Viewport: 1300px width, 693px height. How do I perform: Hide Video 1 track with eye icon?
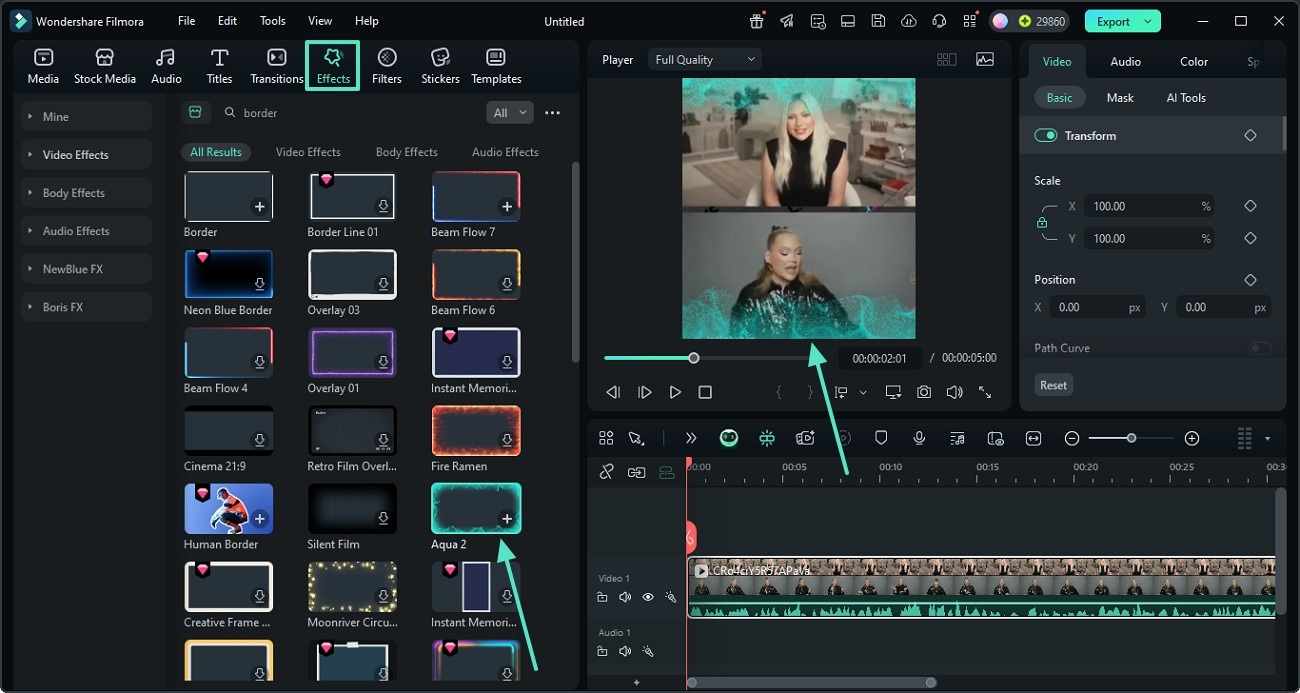coord(648,597)
